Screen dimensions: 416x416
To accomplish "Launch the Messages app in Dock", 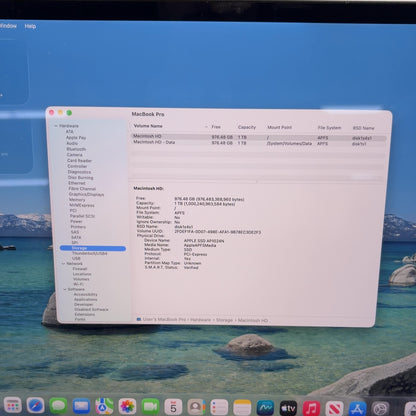I will pos(58,406).
